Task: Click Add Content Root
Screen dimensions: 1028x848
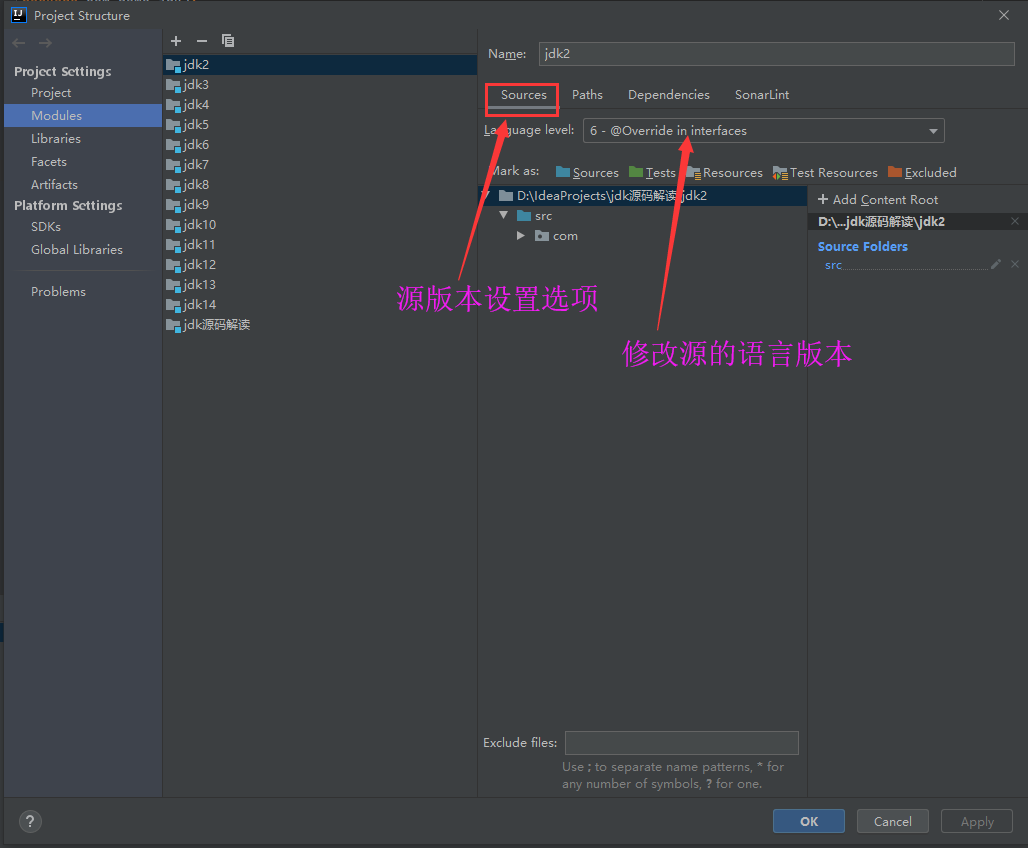Action: click(x=878, y=199)
